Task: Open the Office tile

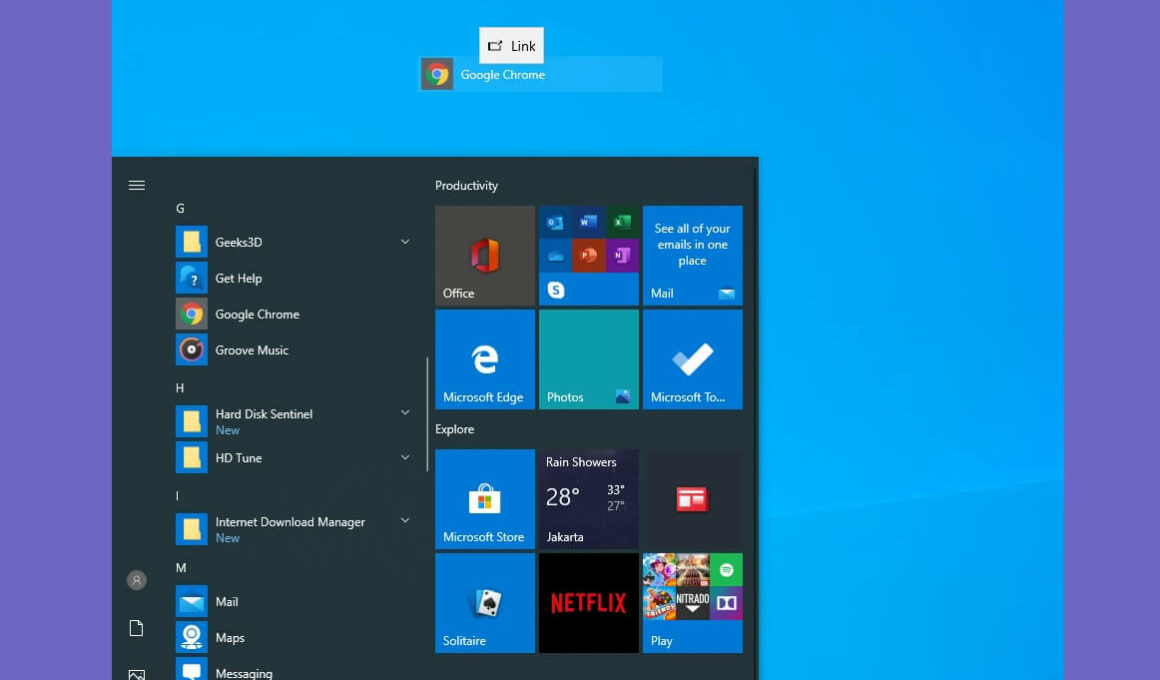Action: [x=485, y=256]
